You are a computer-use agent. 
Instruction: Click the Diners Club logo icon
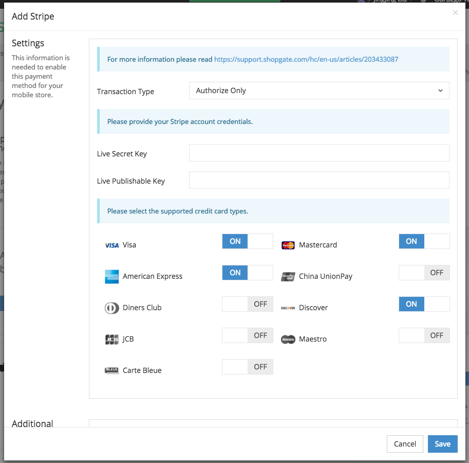click(112, 308)
